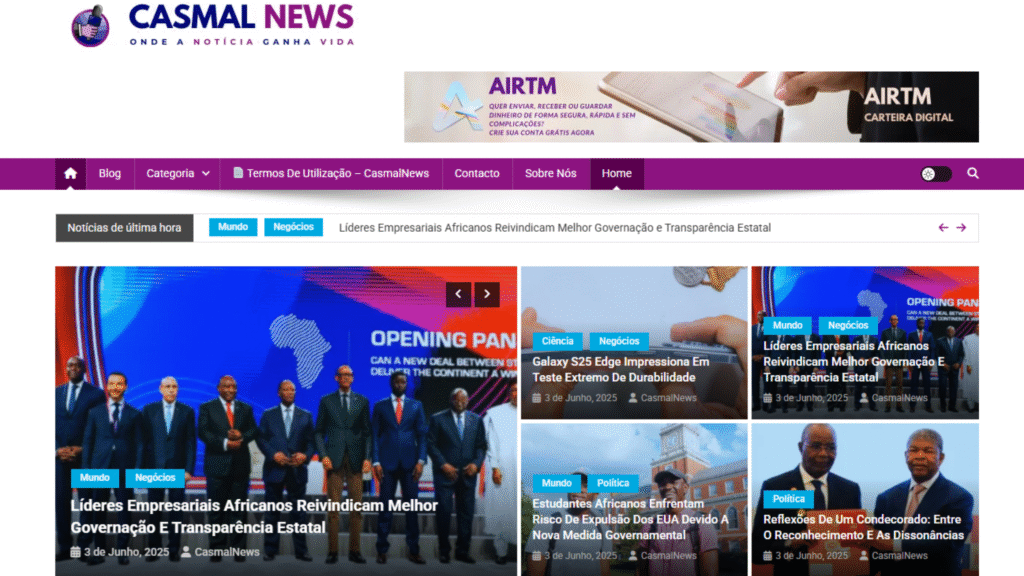
Task: Open Termos De Utilização – CasmalNews page
Action: [332, 174]
